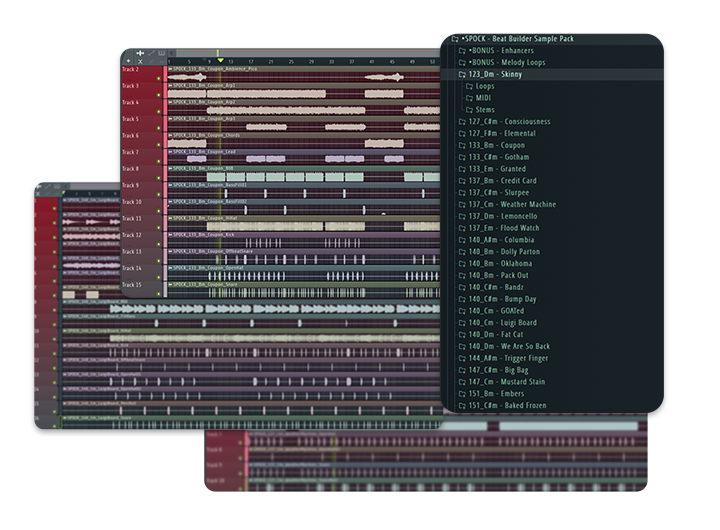Select the Track 5 header label
Screen dimensions: 720x530
131,119
